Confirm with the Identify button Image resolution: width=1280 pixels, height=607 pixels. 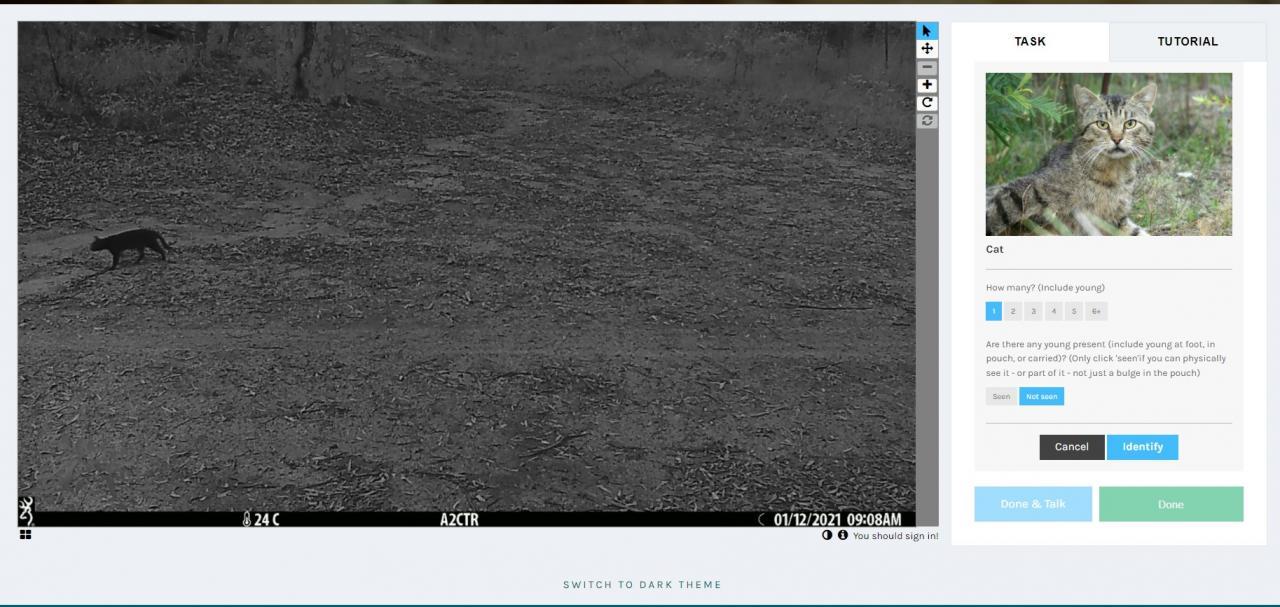(1143, 447)
